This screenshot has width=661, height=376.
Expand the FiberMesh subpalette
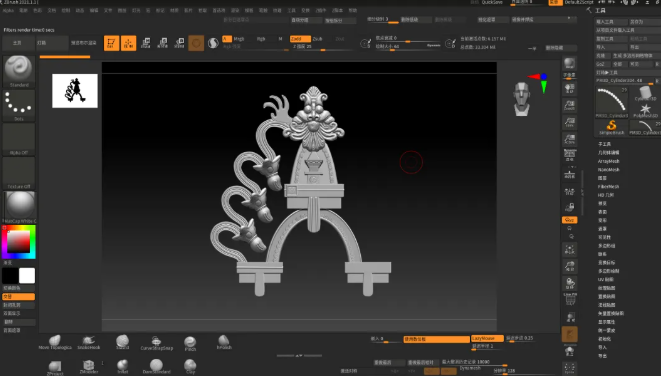pyautogui.click(x=608, y=186)
